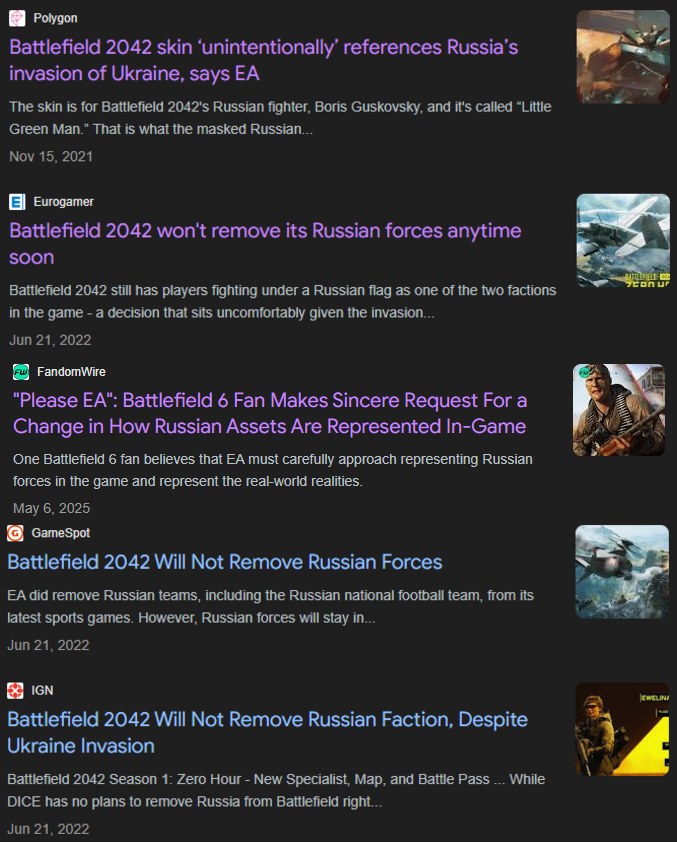Click the GameSpot site favicon
The height and width of the screenshot is (843, 677).
click(15, 533)
